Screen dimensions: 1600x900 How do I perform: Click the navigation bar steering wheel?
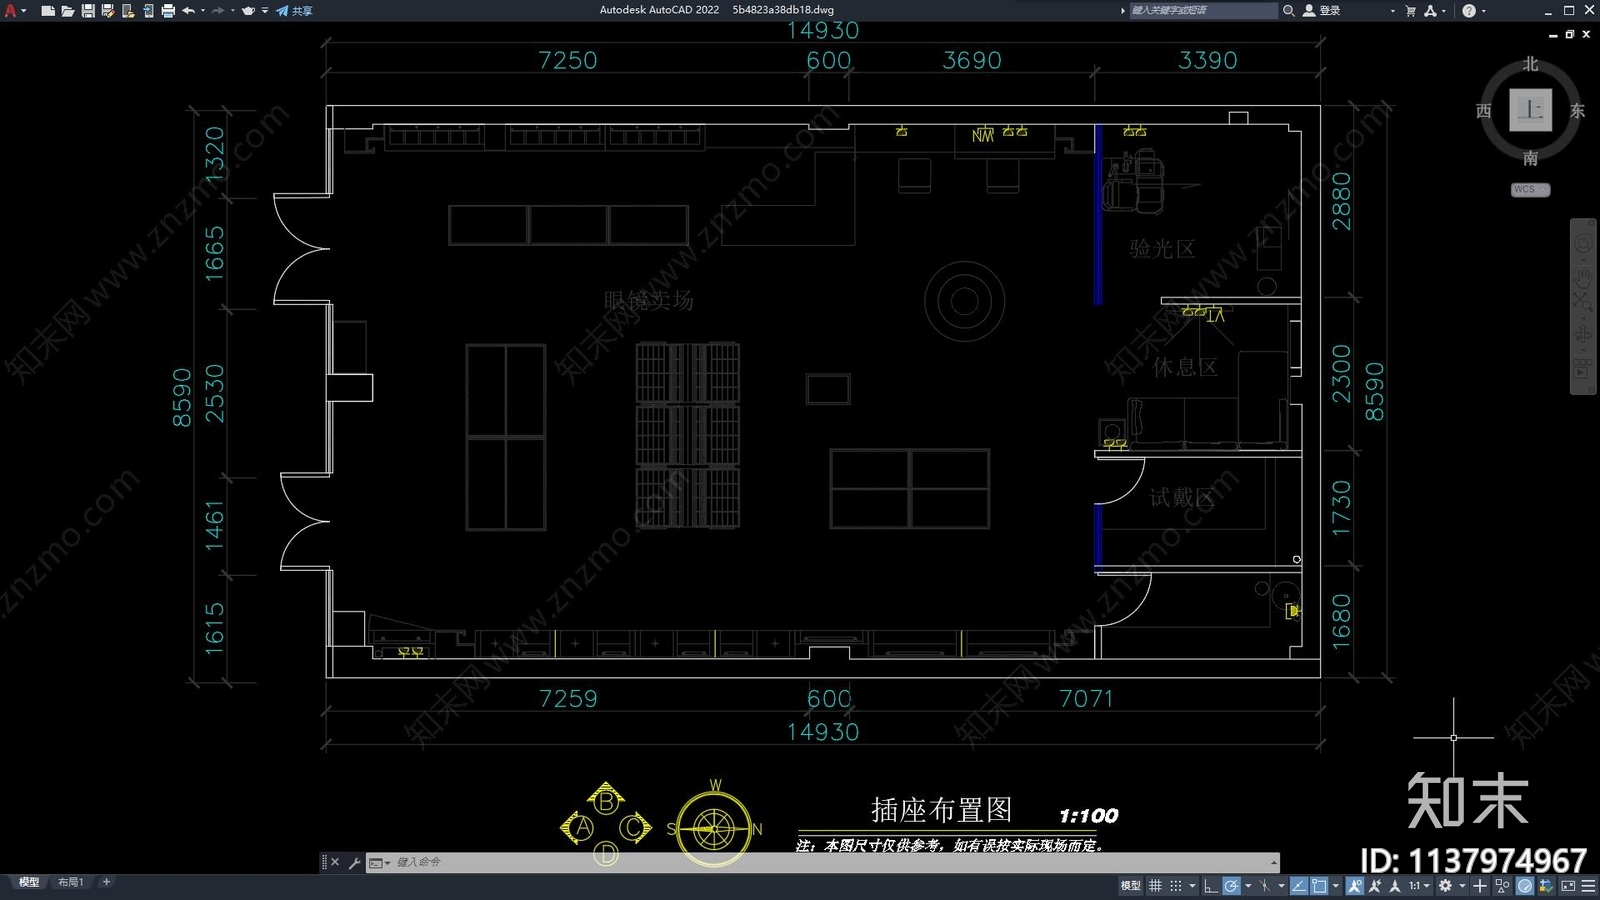coord(1583,243)
